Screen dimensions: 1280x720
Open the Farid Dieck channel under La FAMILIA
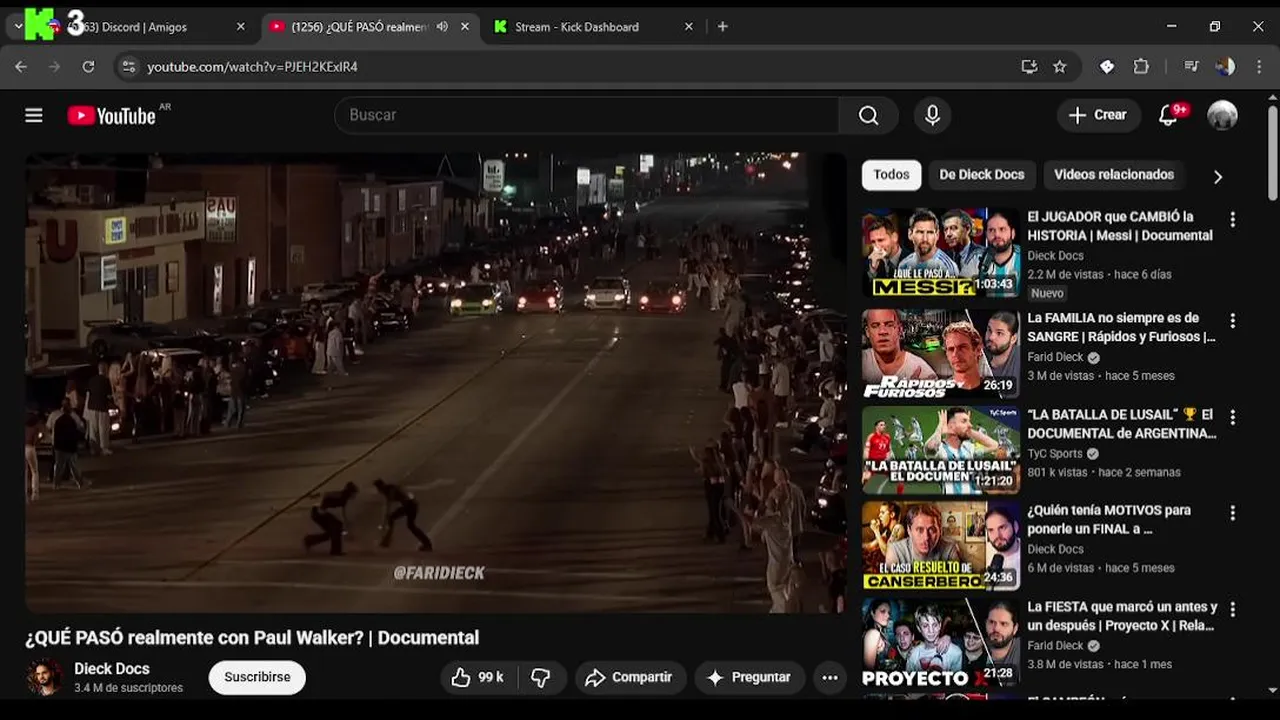click(1055, 357)
